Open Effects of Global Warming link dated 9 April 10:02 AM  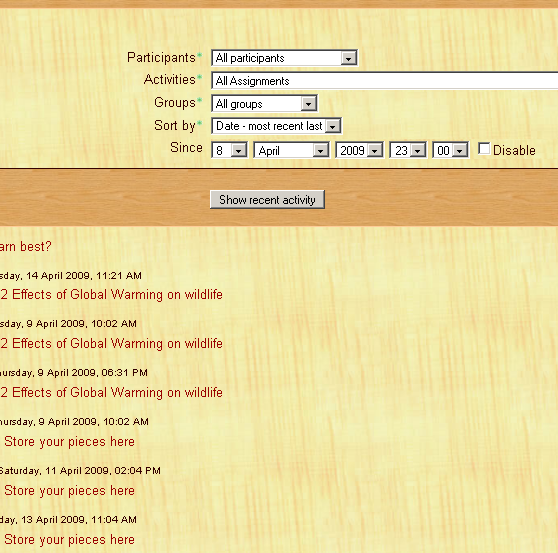111,343
